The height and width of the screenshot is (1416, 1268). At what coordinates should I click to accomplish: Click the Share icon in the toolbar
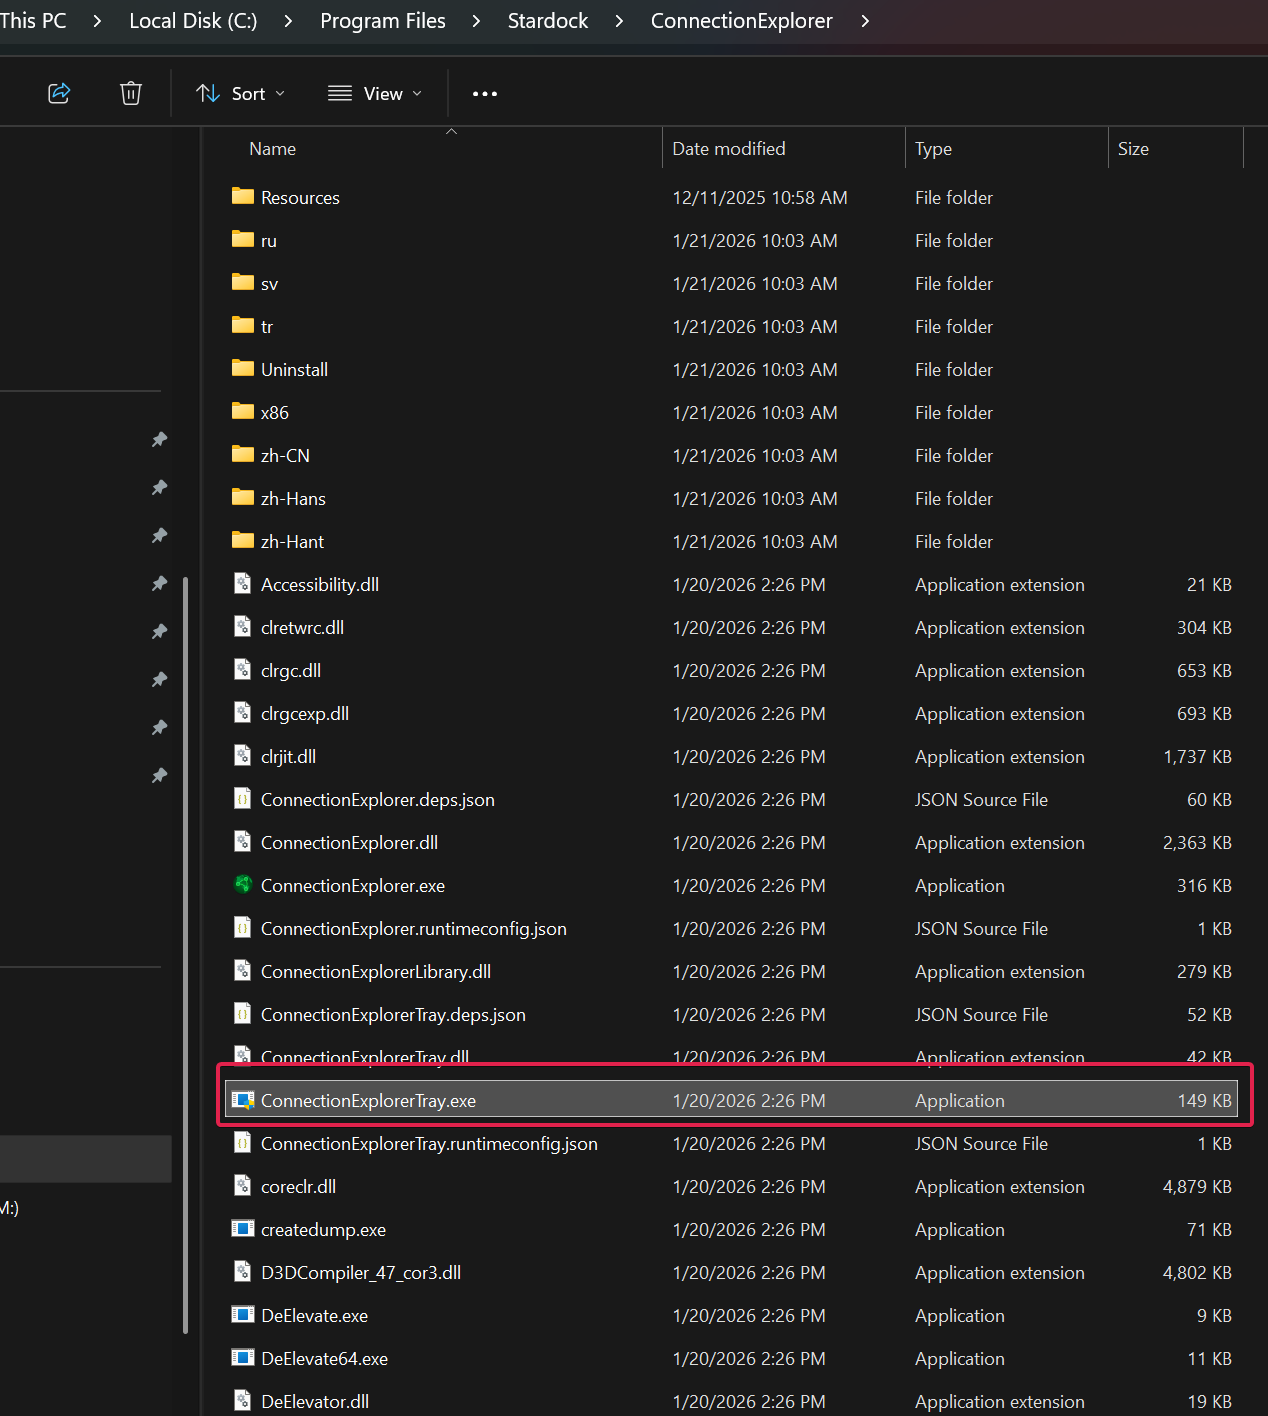click(x=59, y=93)
